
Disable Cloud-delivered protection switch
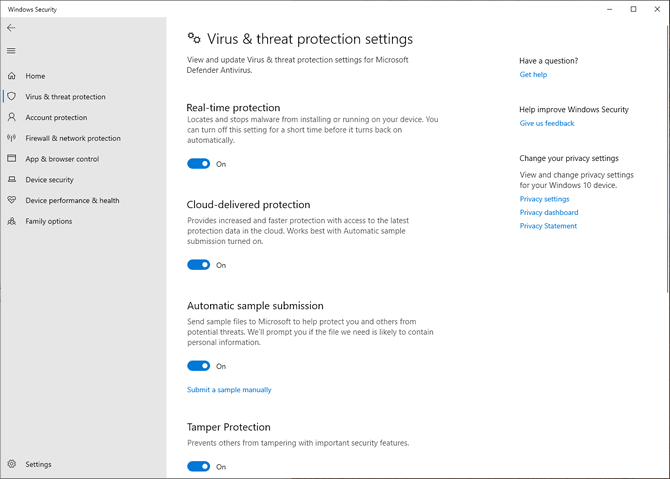[198, 265]
